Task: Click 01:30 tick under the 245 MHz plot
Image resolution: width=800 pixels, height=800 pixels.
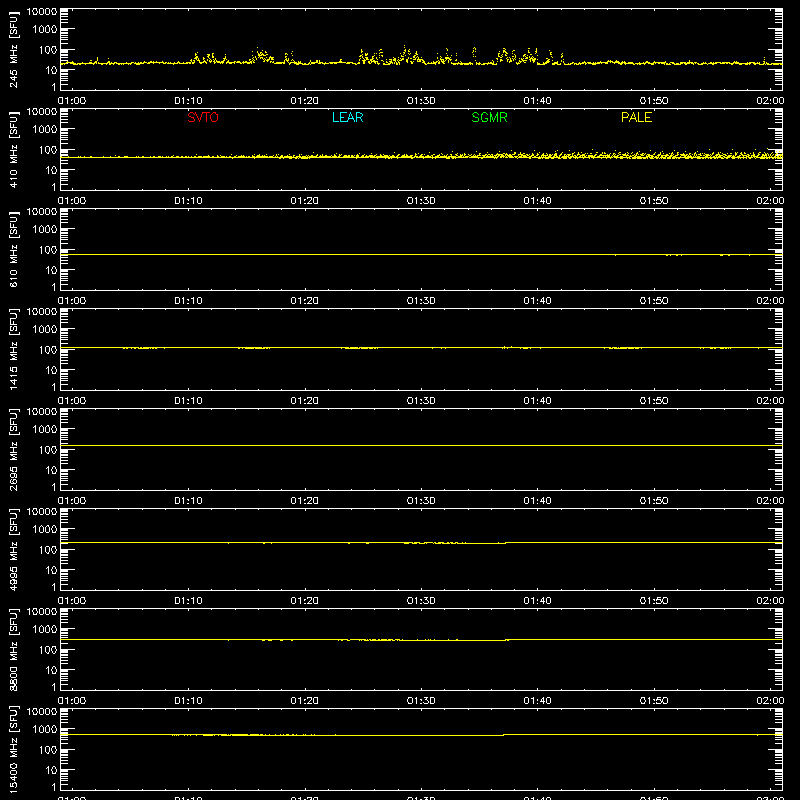Action: click(421, 101)
